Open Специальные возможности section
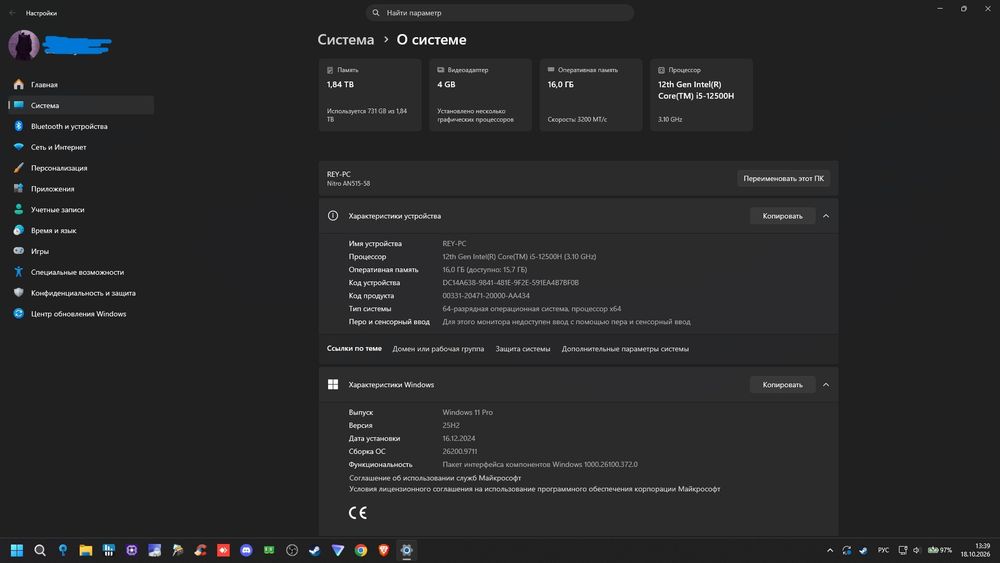 81,272
